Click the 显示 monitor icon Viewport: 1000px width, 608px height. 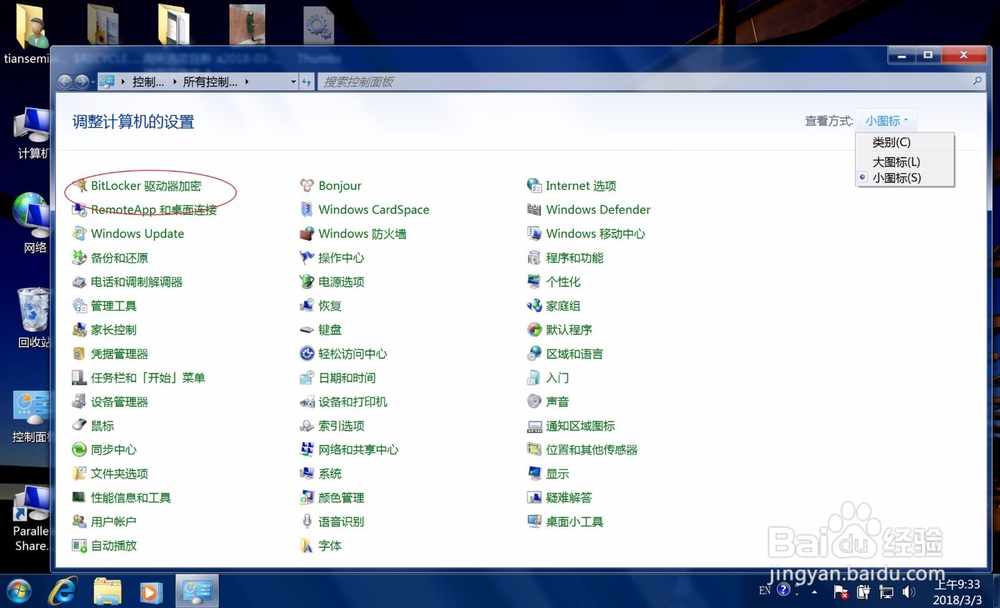click(x=534, y=473)
